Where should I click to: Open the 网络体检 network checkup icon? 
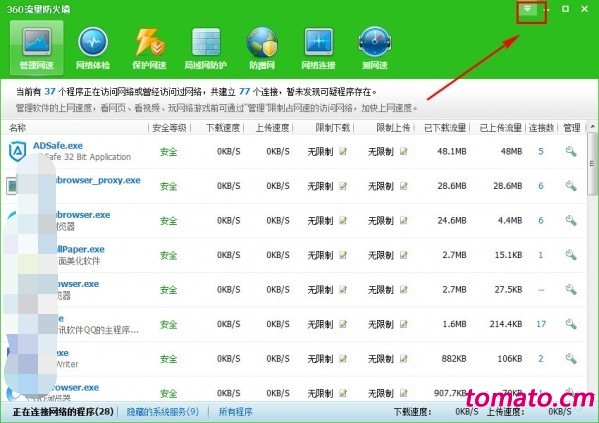click(x=93, y=48)
